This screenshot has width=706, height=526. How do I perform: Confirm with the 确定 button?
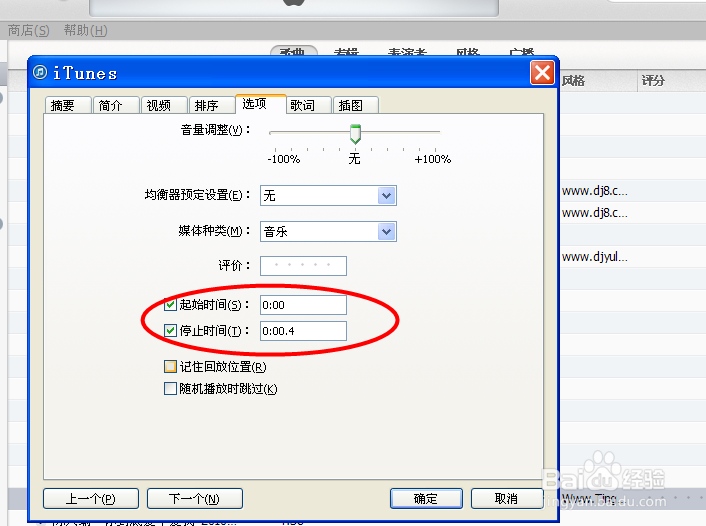(426, 499)
